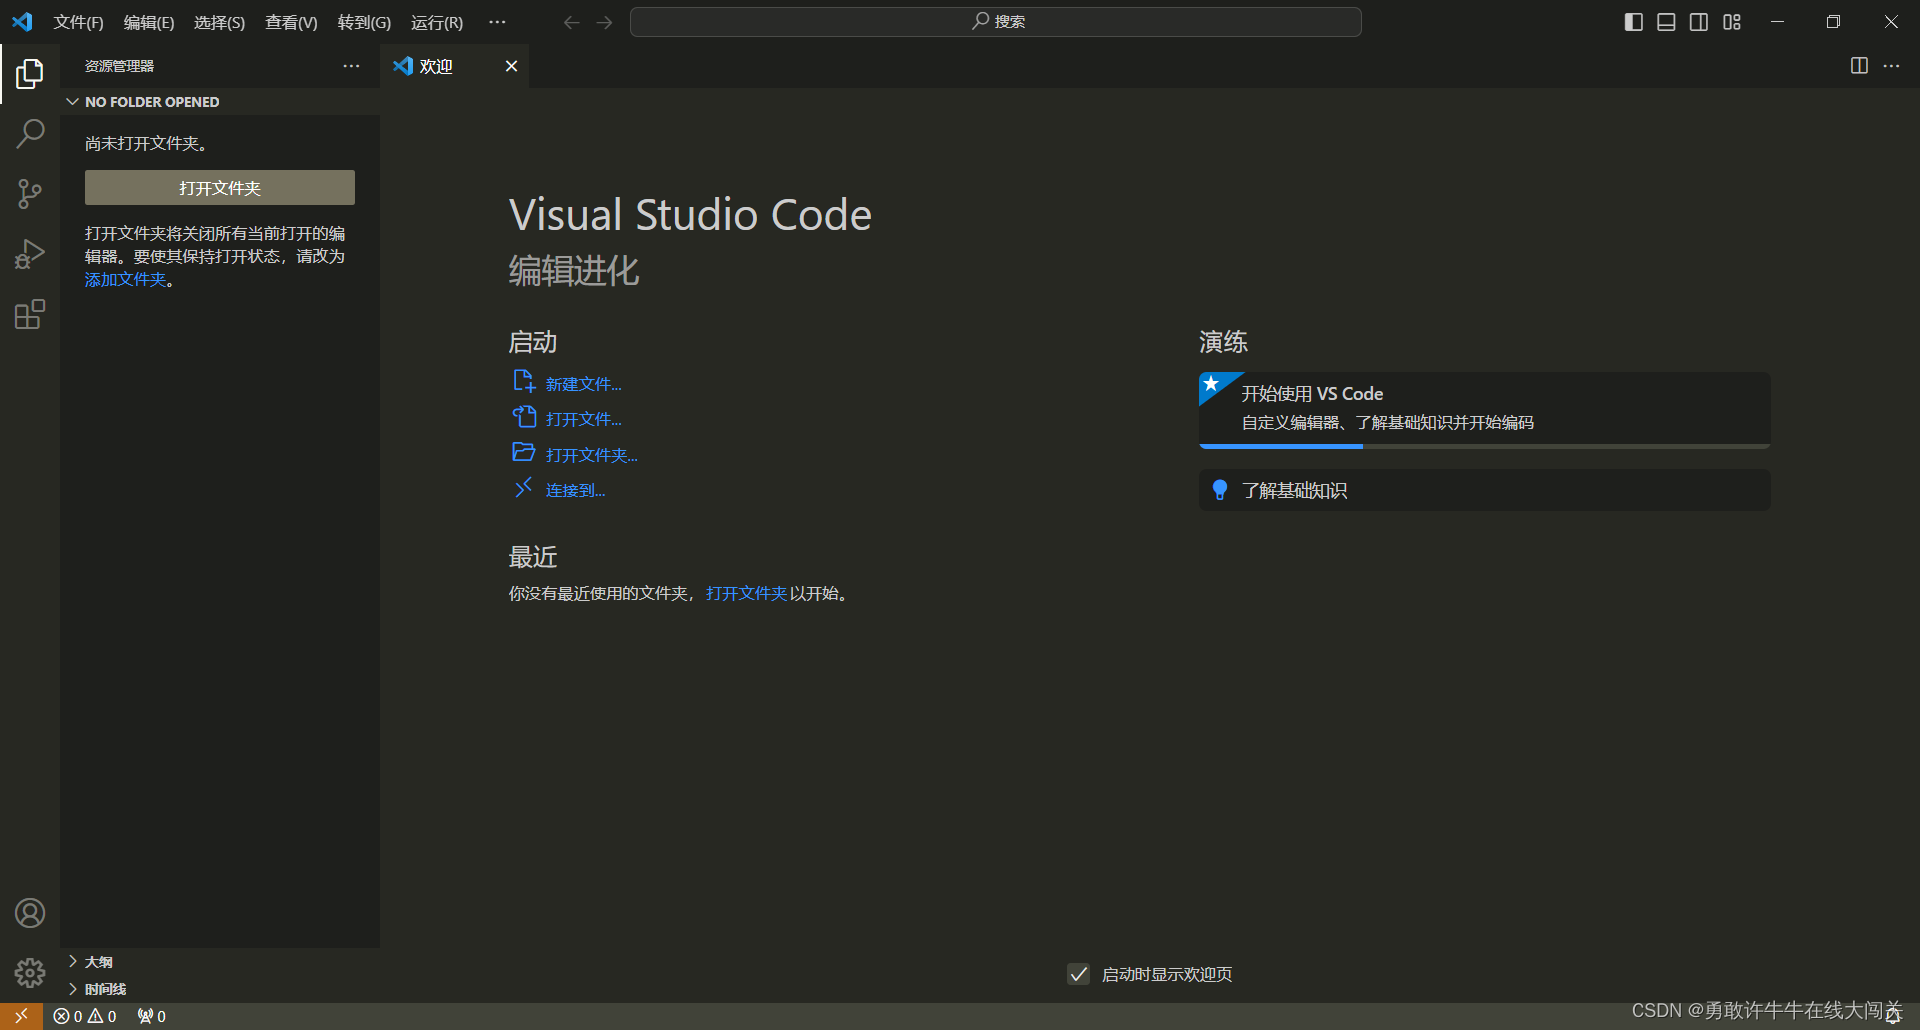Toggle the secondary side bar visibility
The height and width of the screenshot is (1030, 1920).
click(1699, 22)
